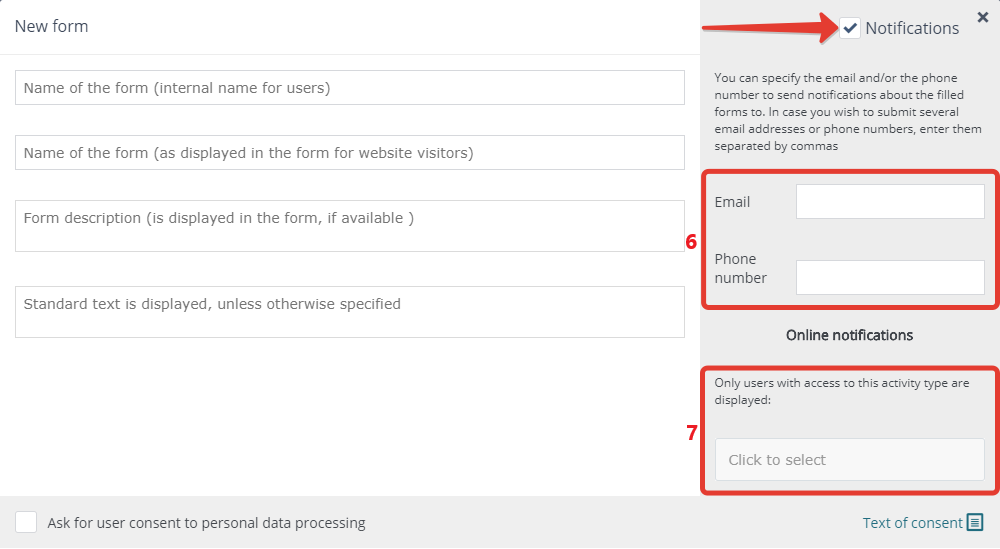Enable the user consent checkbox
This screenshot has width=1000, height=549.
[x=26, y=522]
